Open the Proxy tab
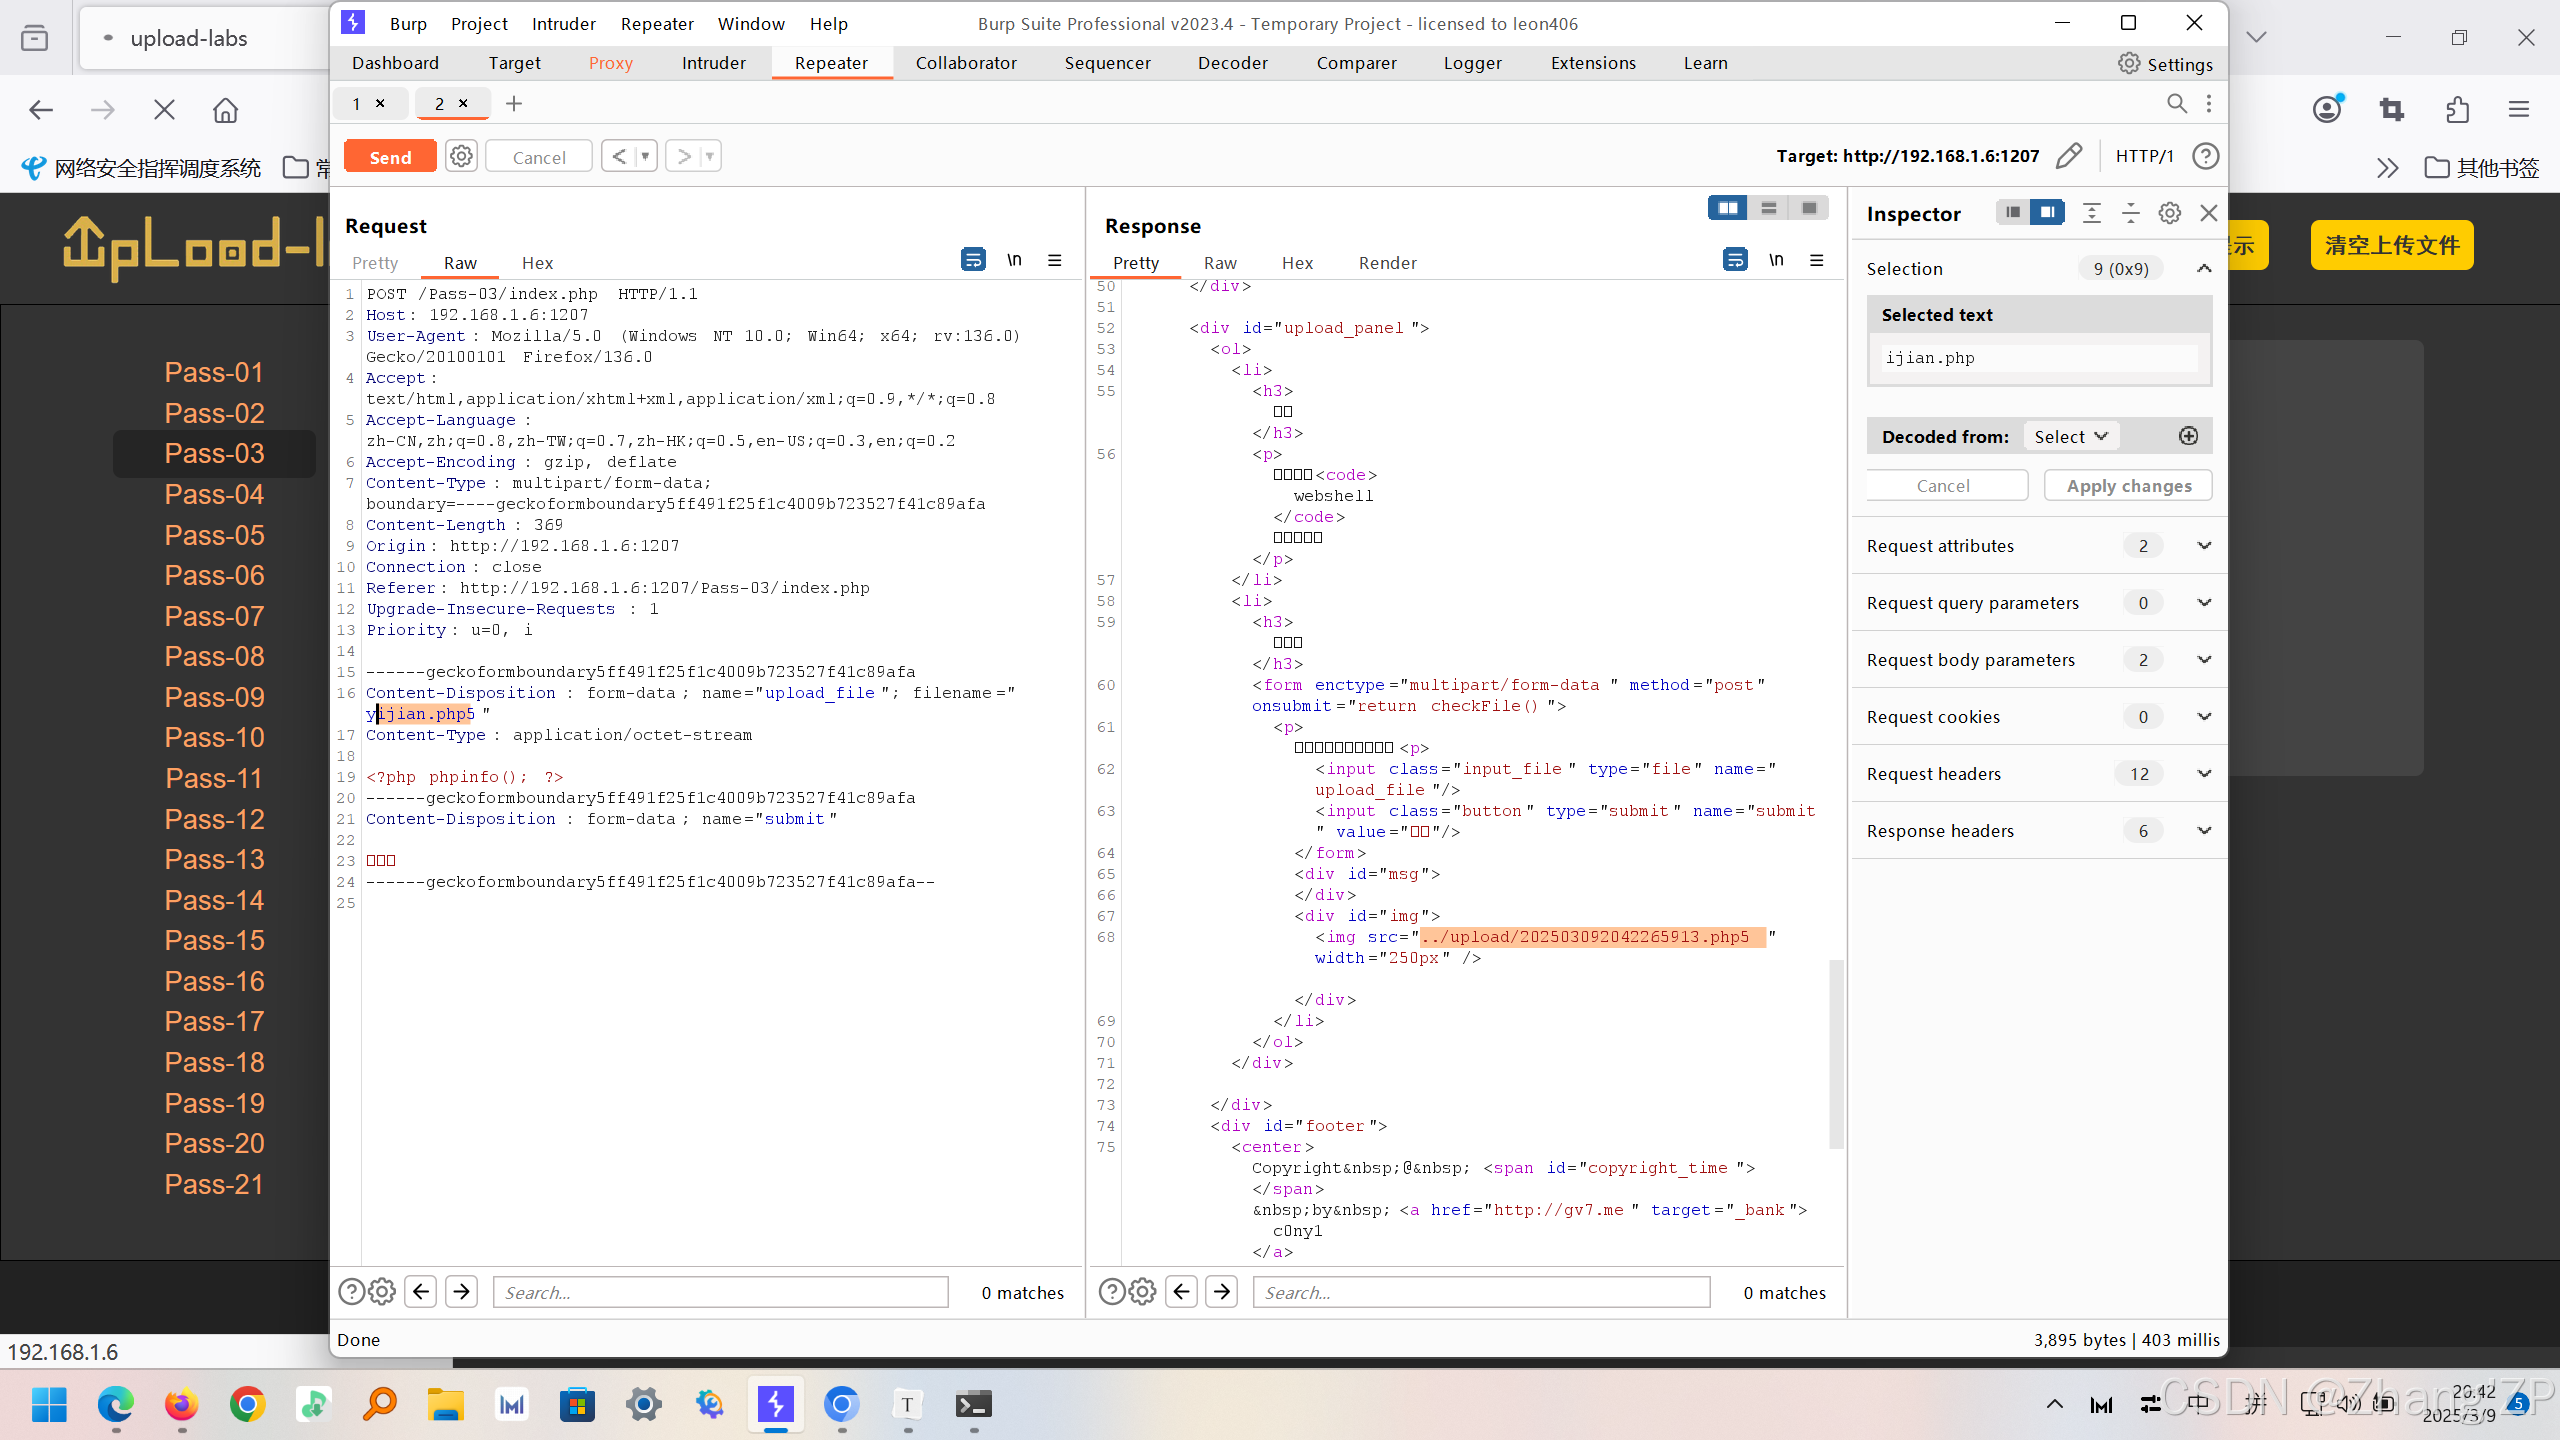The image size is (2560, 1440). point(610,63)
